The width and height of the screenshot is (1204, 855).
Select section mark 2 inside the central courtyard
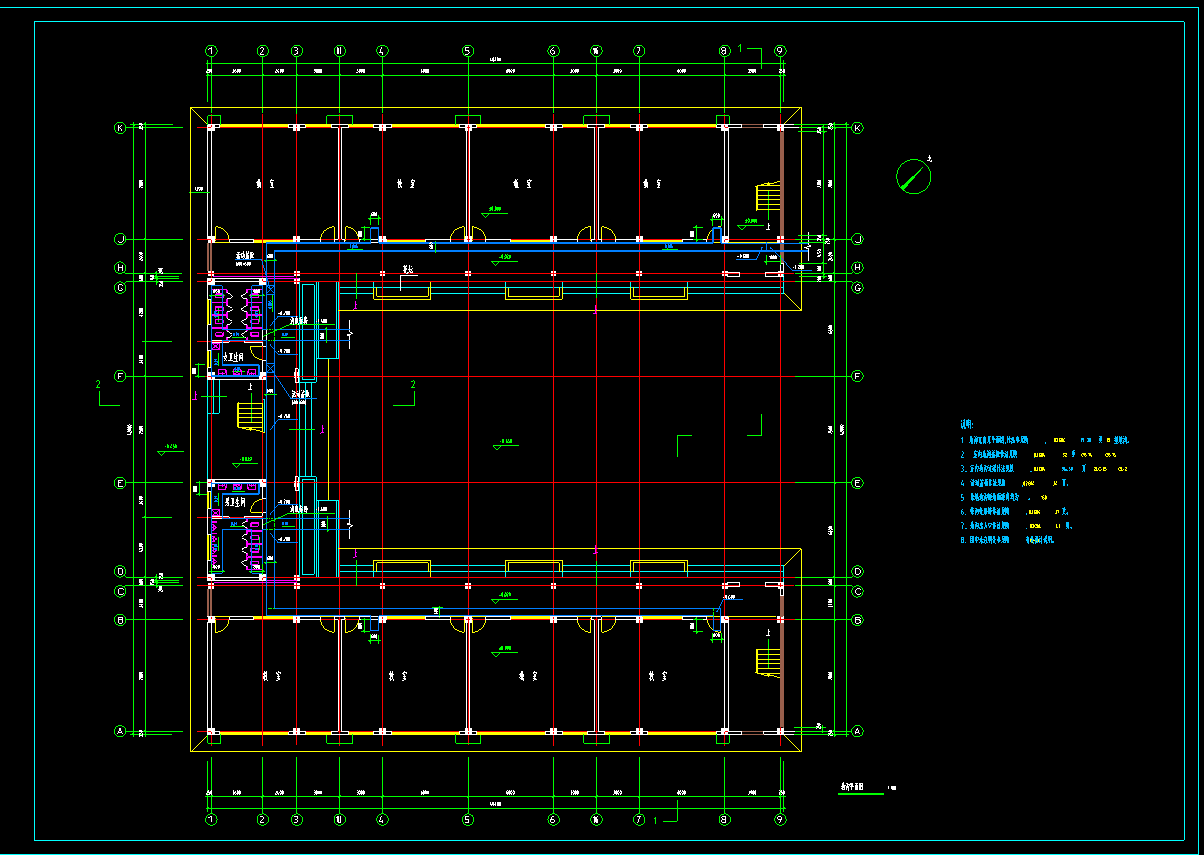pos(411,386)
